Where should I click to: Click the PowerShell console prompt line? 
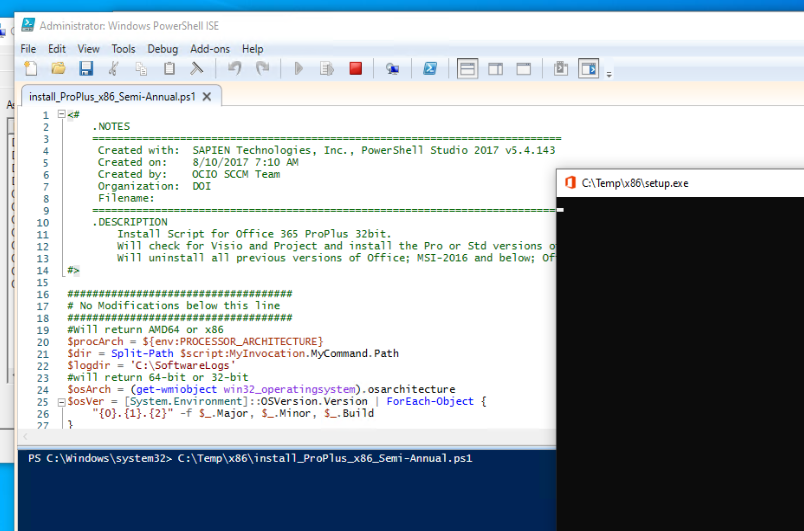pos(250,458)
